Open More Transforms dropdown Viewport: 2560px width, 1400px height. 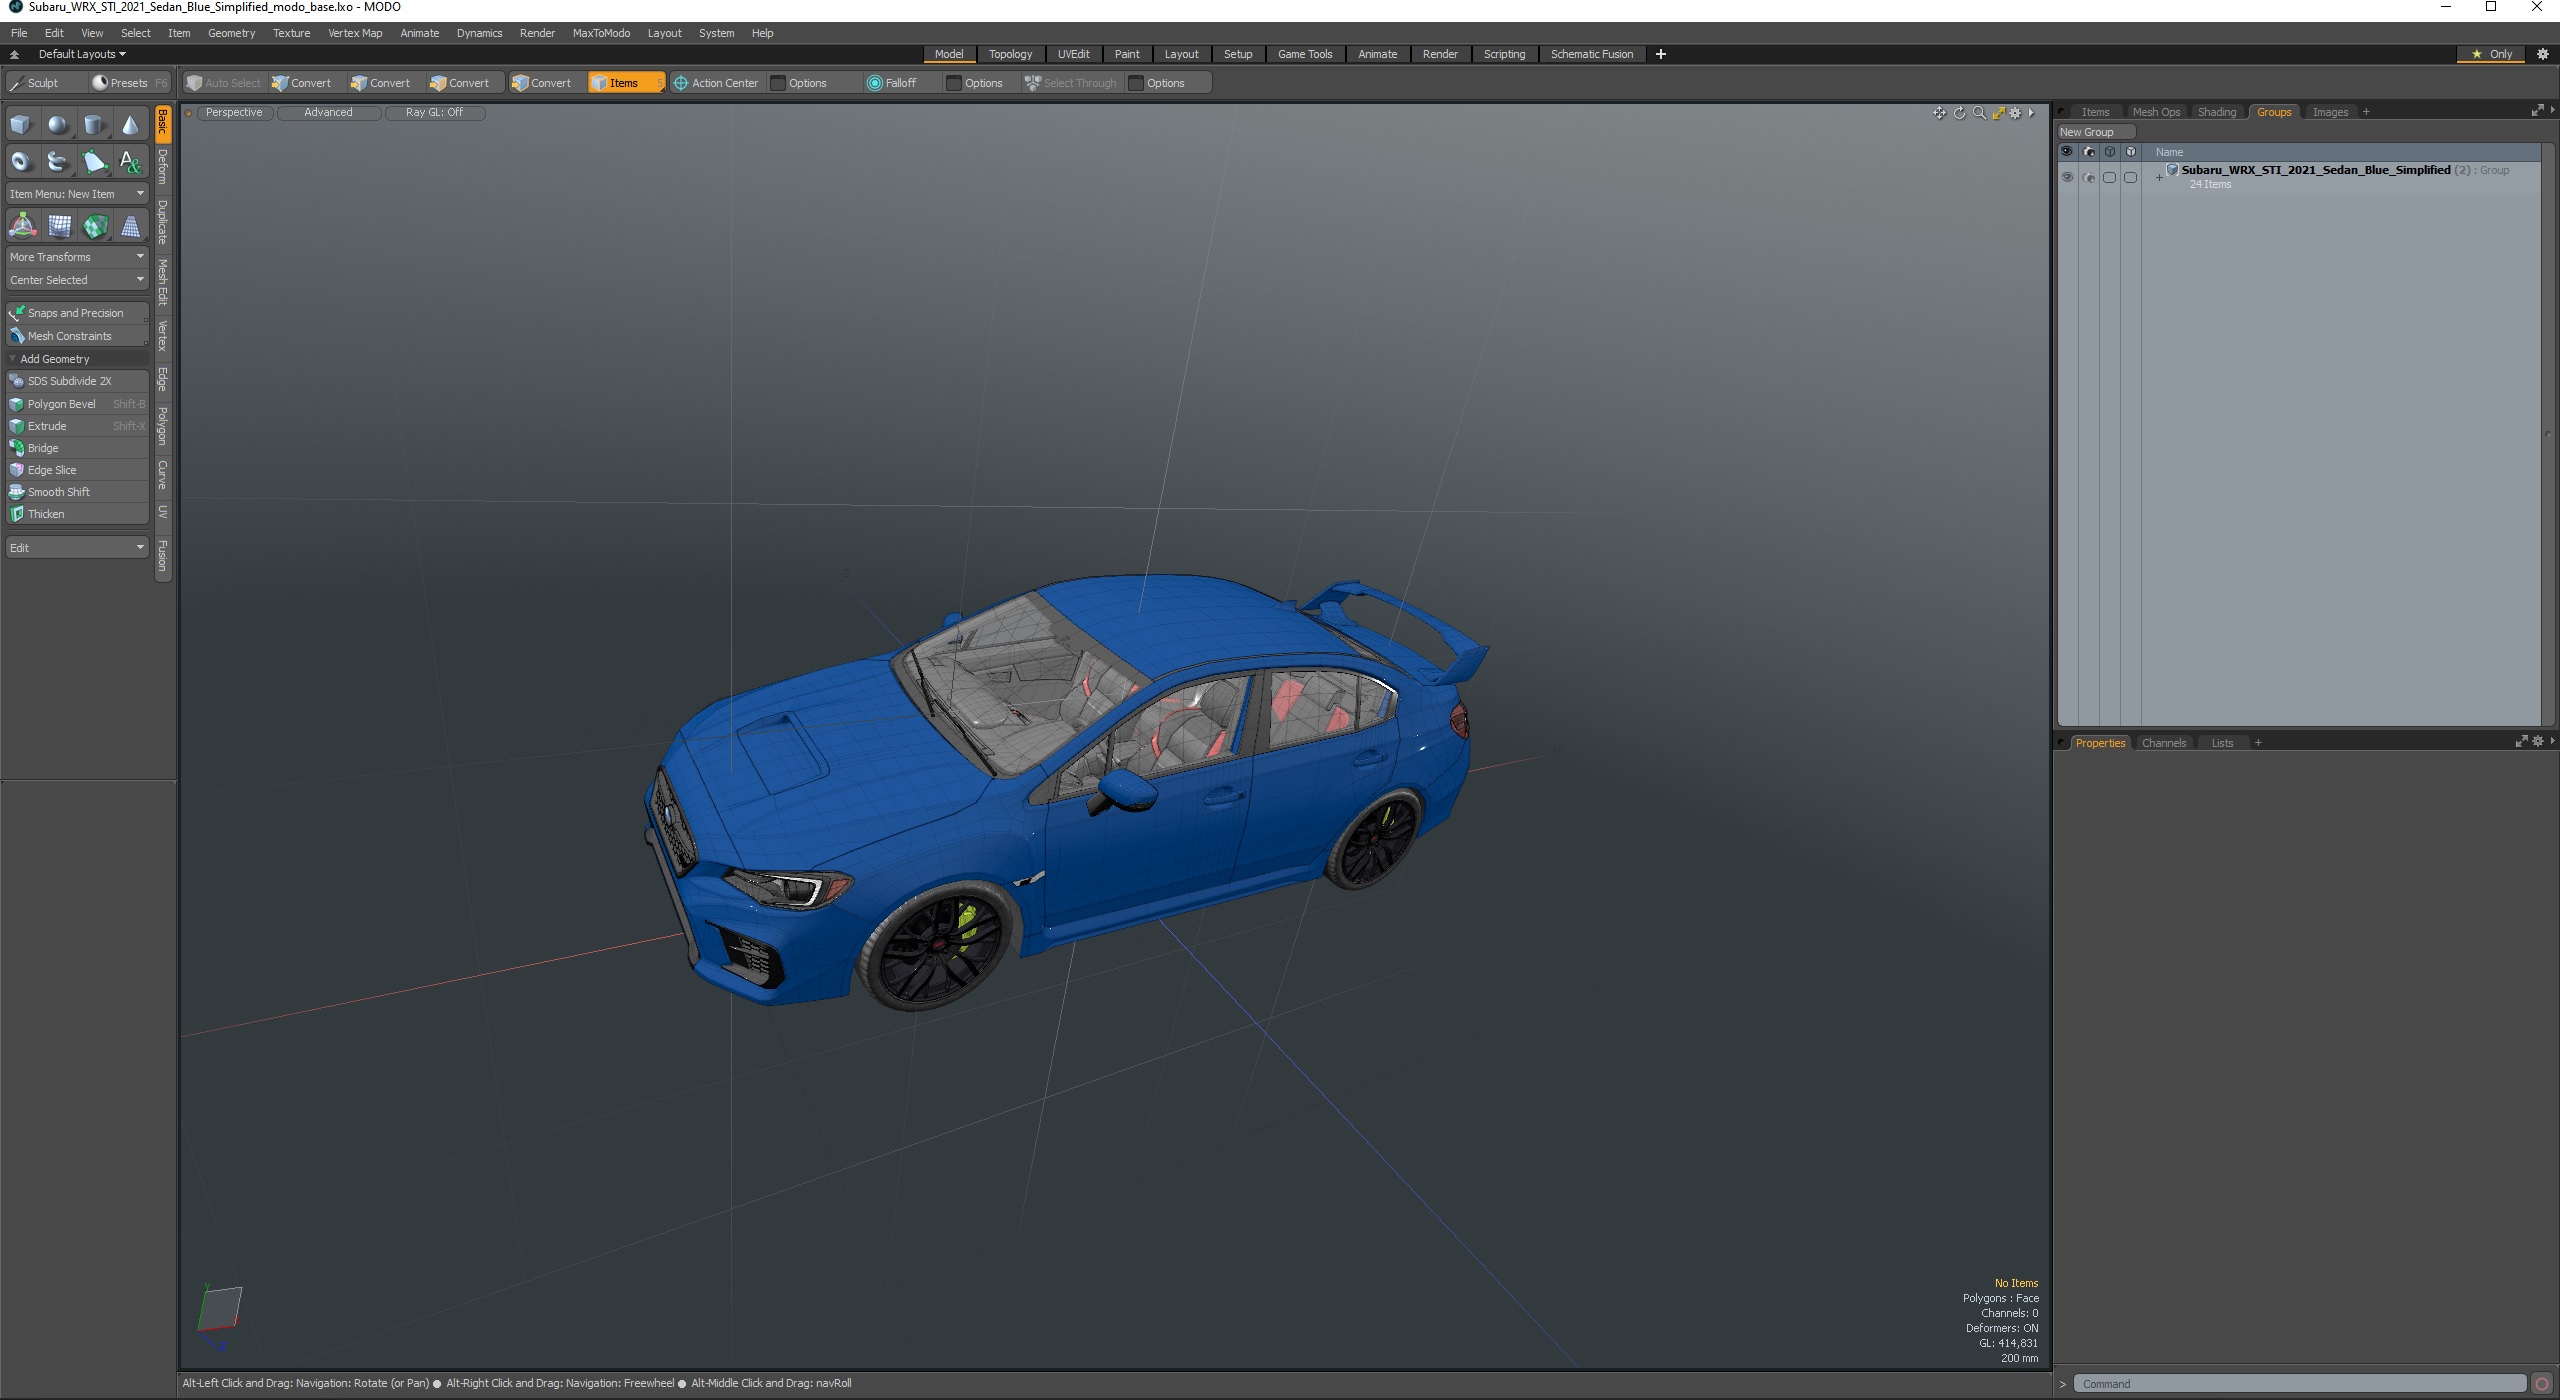pyautogui.click(x=77, y=257)
